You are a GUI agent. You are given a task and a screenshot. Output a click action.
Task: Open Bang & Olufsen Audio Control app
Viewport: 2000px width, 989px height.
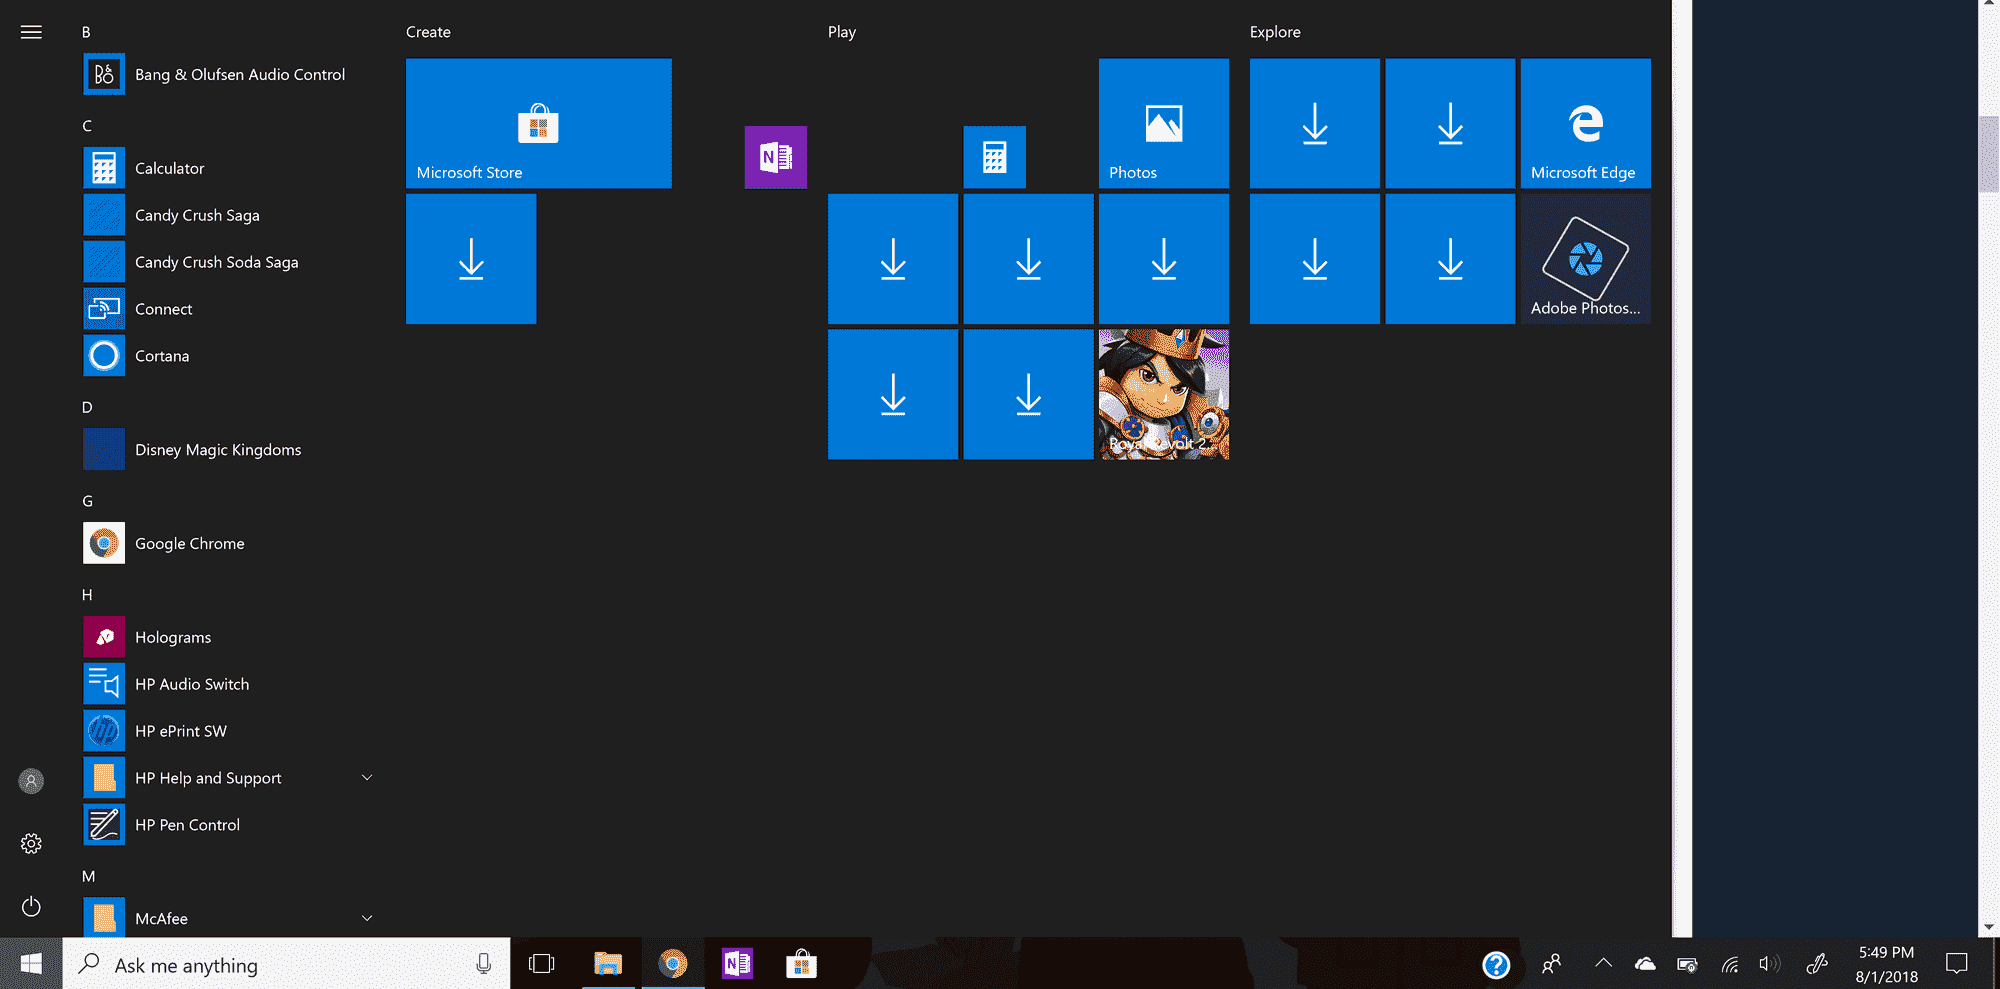(x=230, y=75)
